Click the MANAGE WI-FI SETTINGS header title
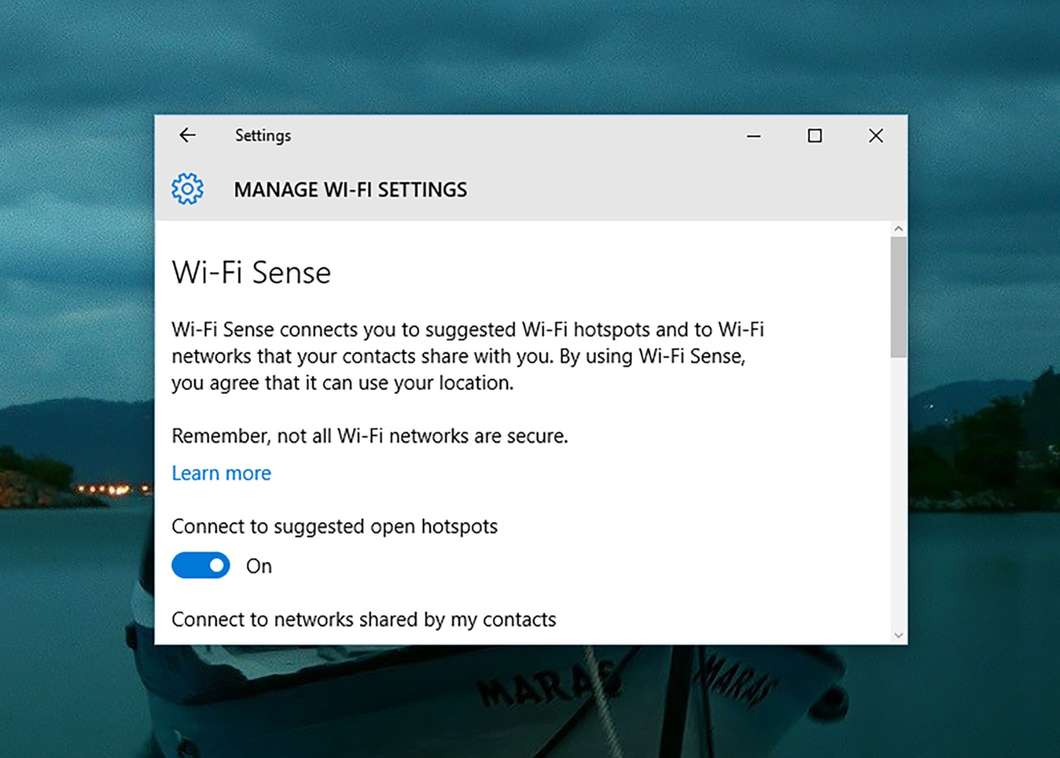The image size is (1060, 758). [350, 190]
